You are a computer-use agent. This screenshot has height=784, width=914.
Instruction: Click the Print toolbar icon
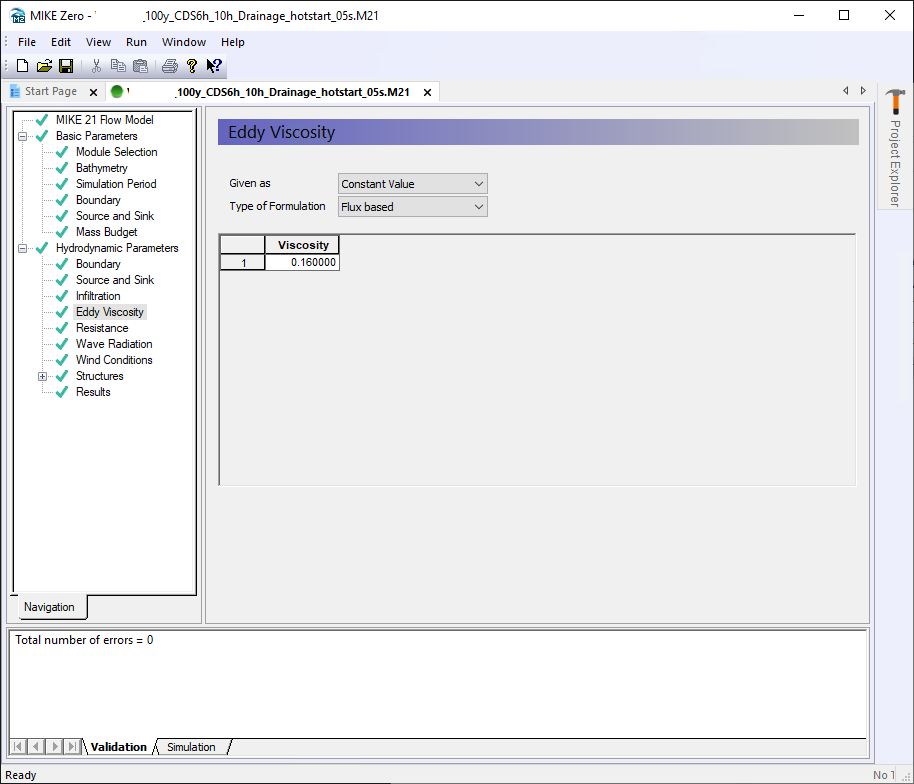[170, 66]
